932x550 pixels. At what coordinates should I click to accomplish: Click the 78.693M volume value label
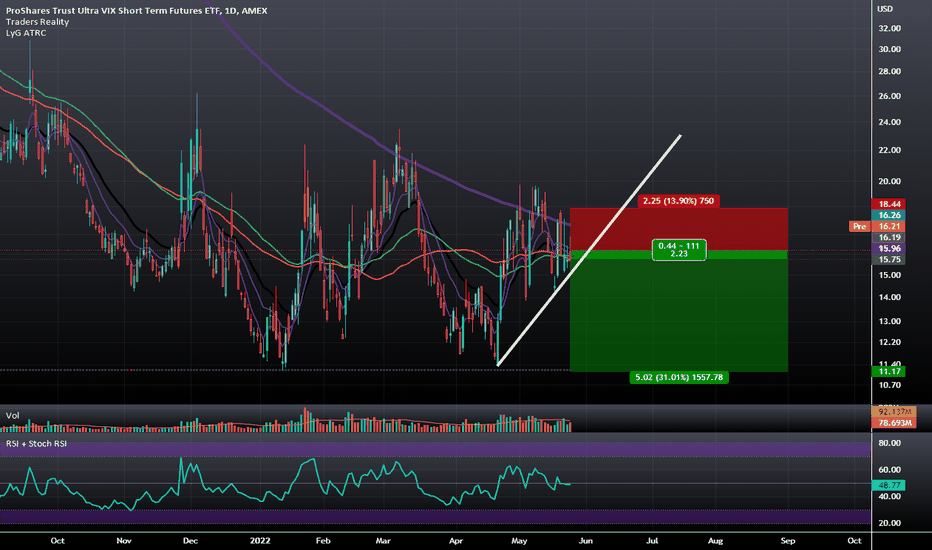[894, 423]
